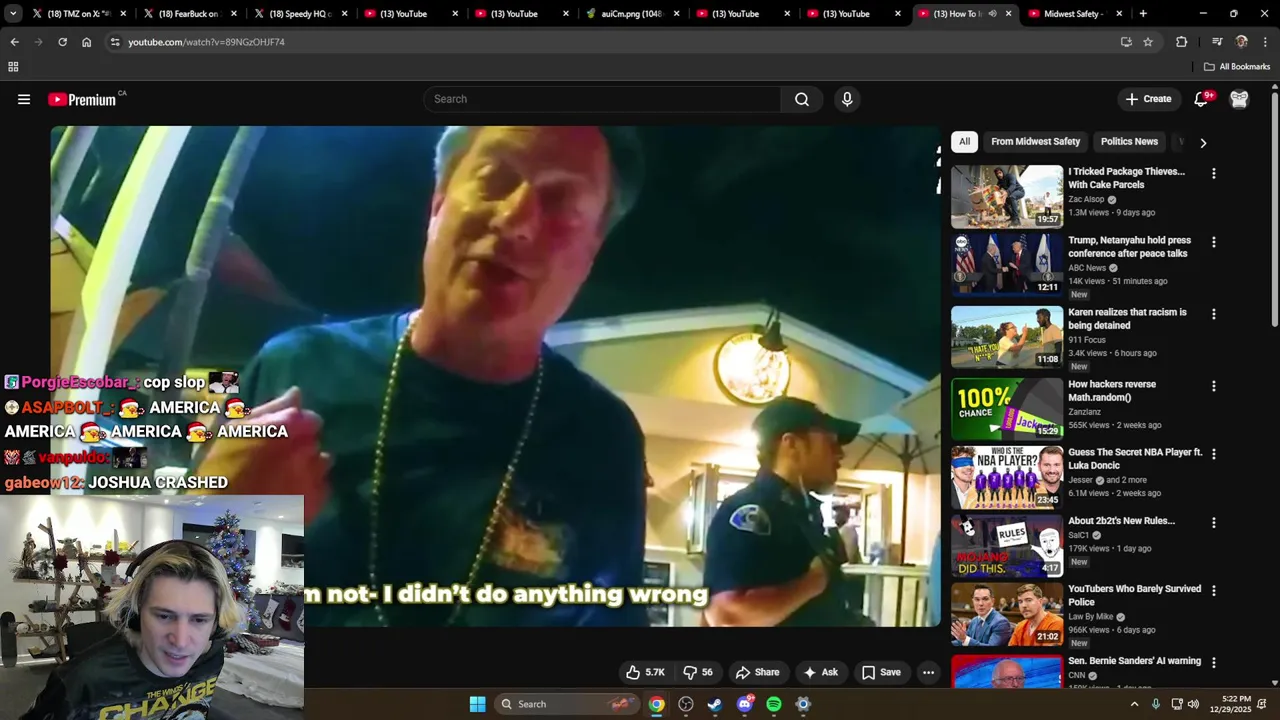The width and height of the screenshot is (1280, 720).
Task: Open Discord from the taskbar
Action: 744,704
